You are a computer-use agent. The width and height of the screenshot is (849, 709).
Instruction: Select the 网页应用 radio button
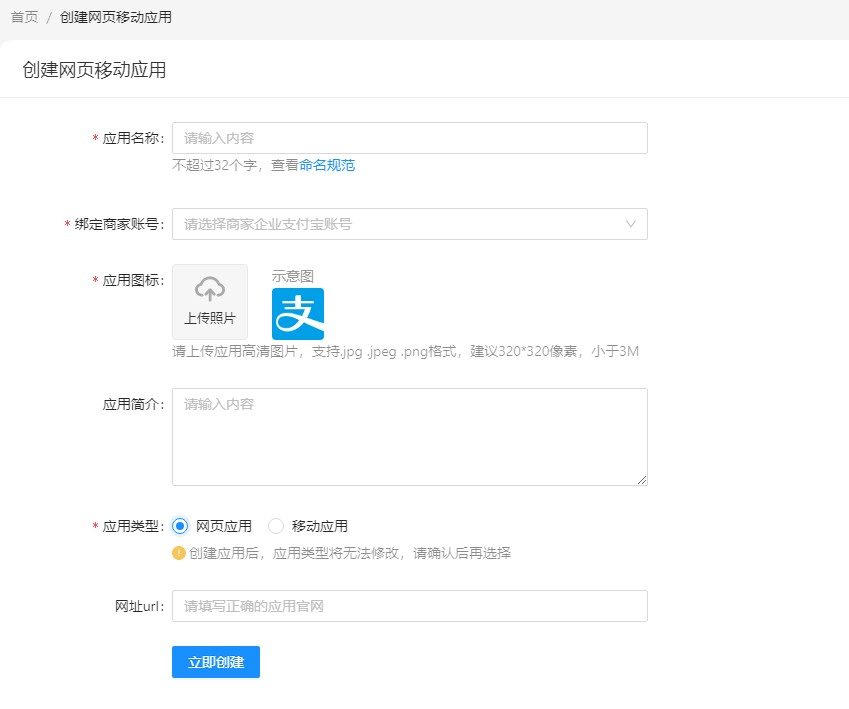(180, 526)
